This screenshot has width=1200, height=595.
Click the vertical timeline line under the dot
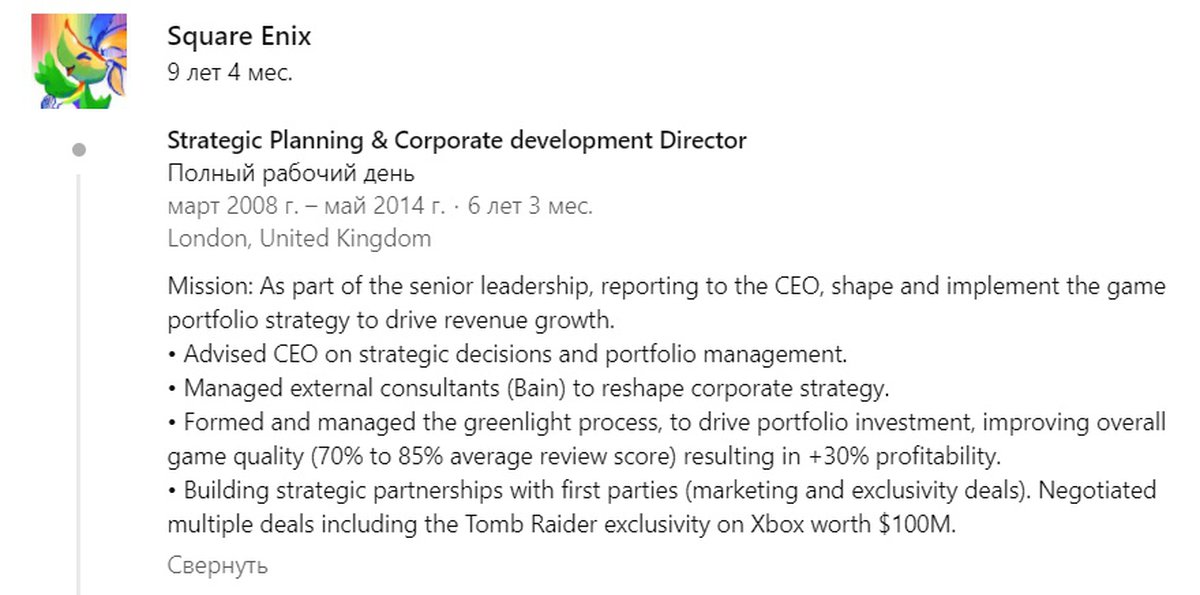[79, 380]
